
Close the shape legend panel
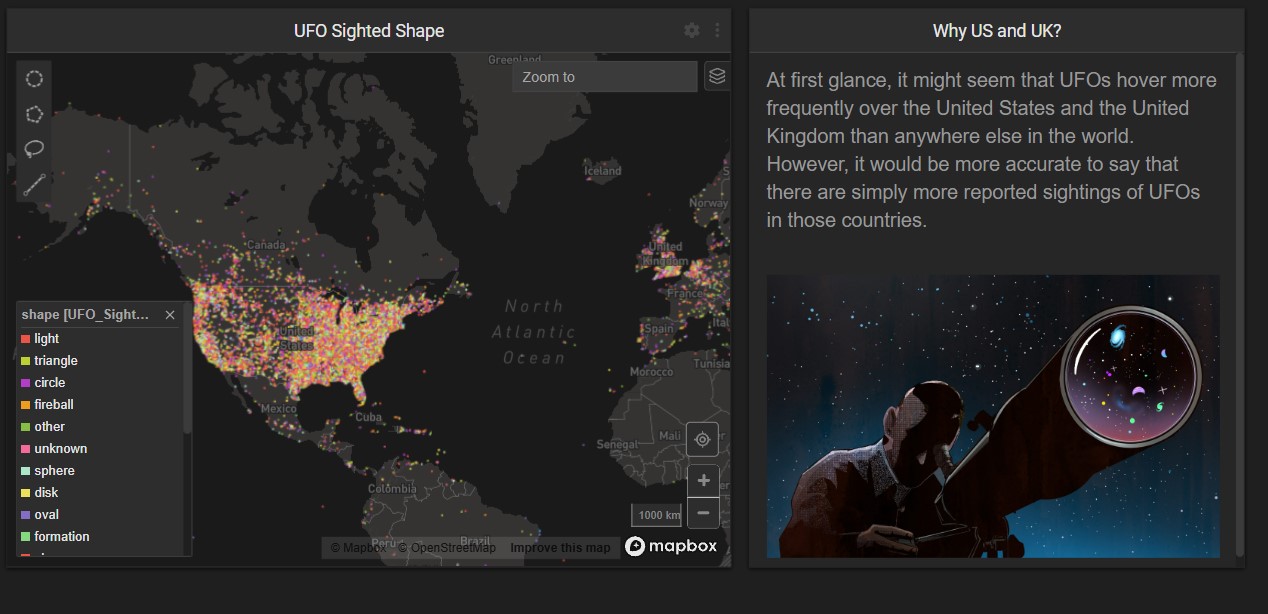[x=170, y=315]
